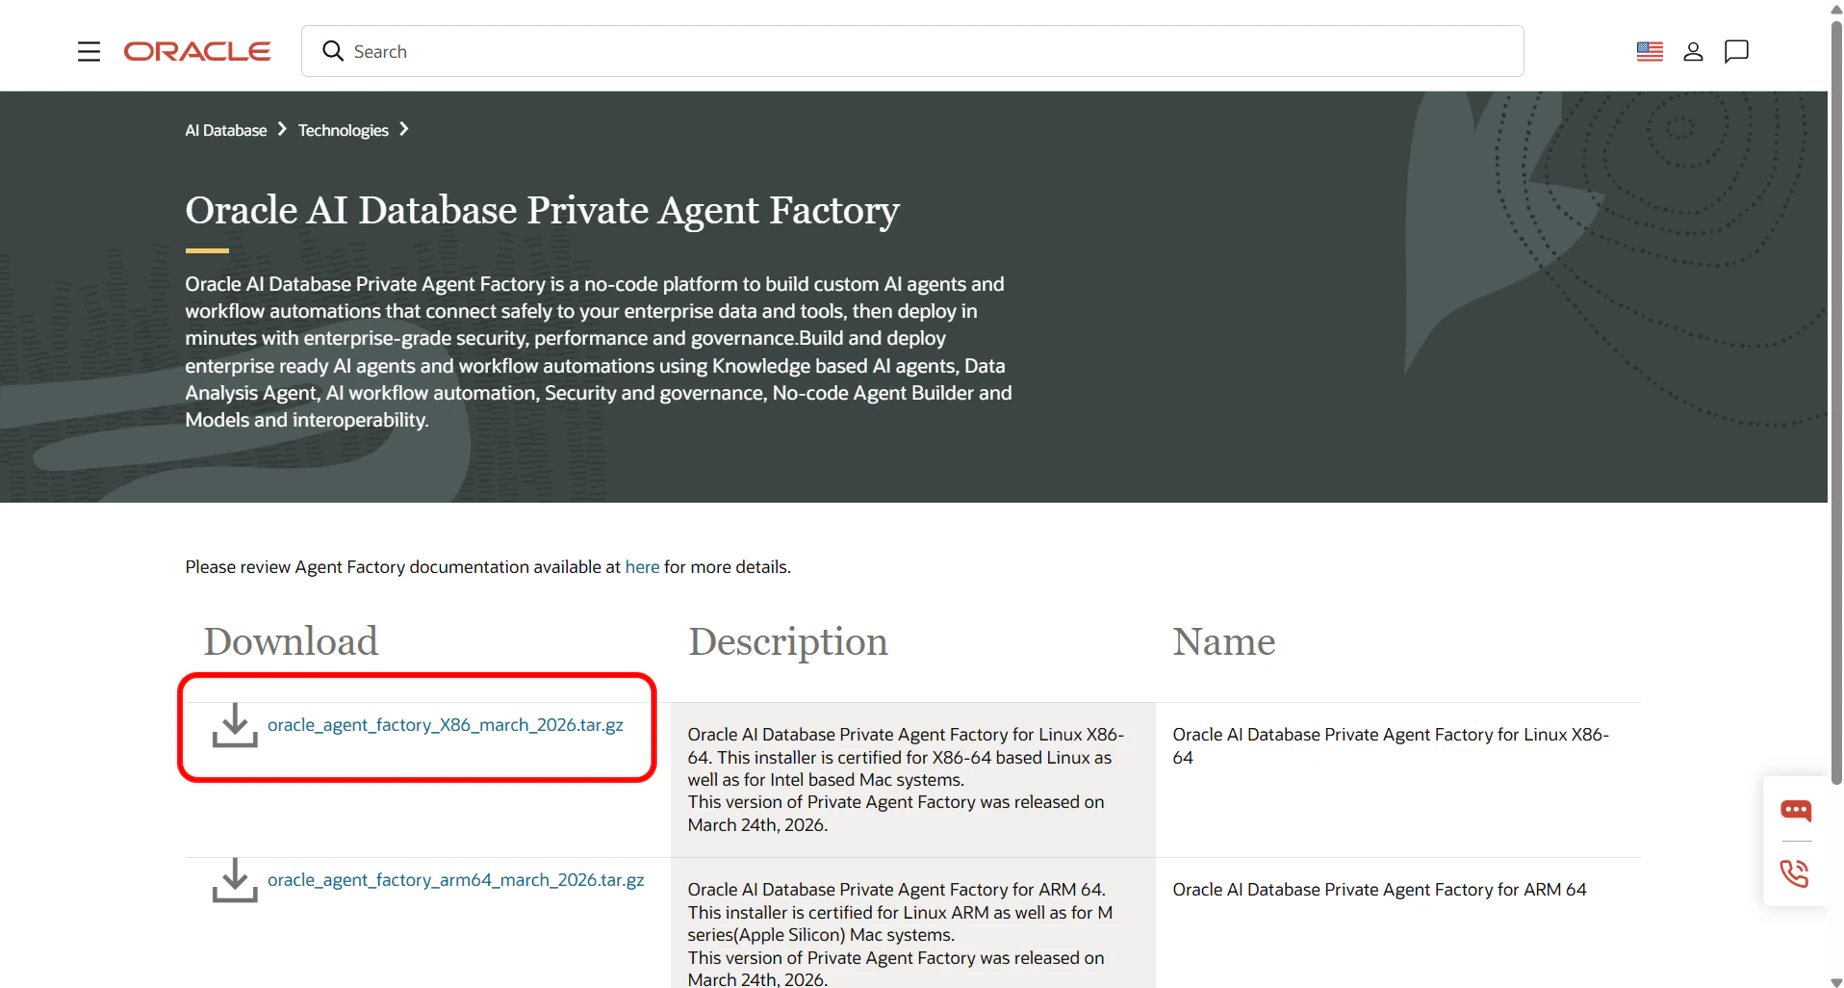The image size is (1844, 988).
Task: Click the 'Download' column heading
Action: (291, 642)
